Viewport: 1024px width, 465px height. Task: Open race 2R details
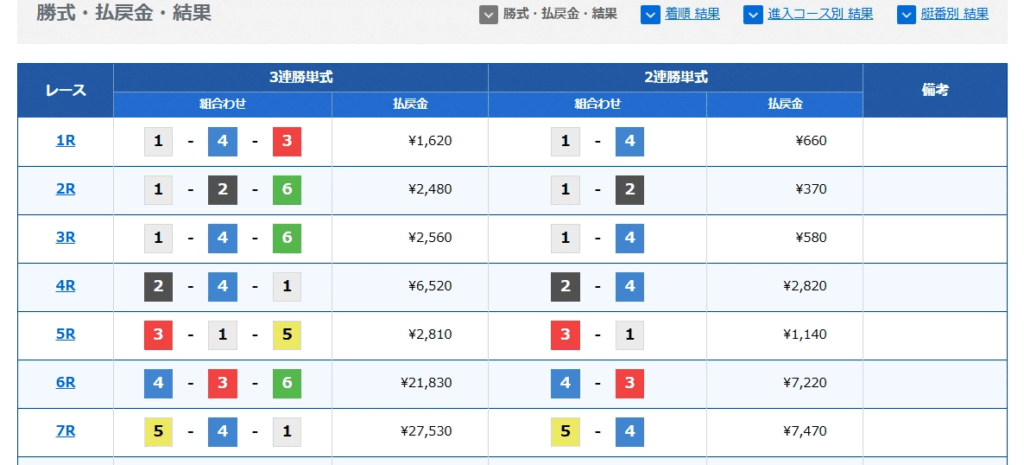coord(65,189)
